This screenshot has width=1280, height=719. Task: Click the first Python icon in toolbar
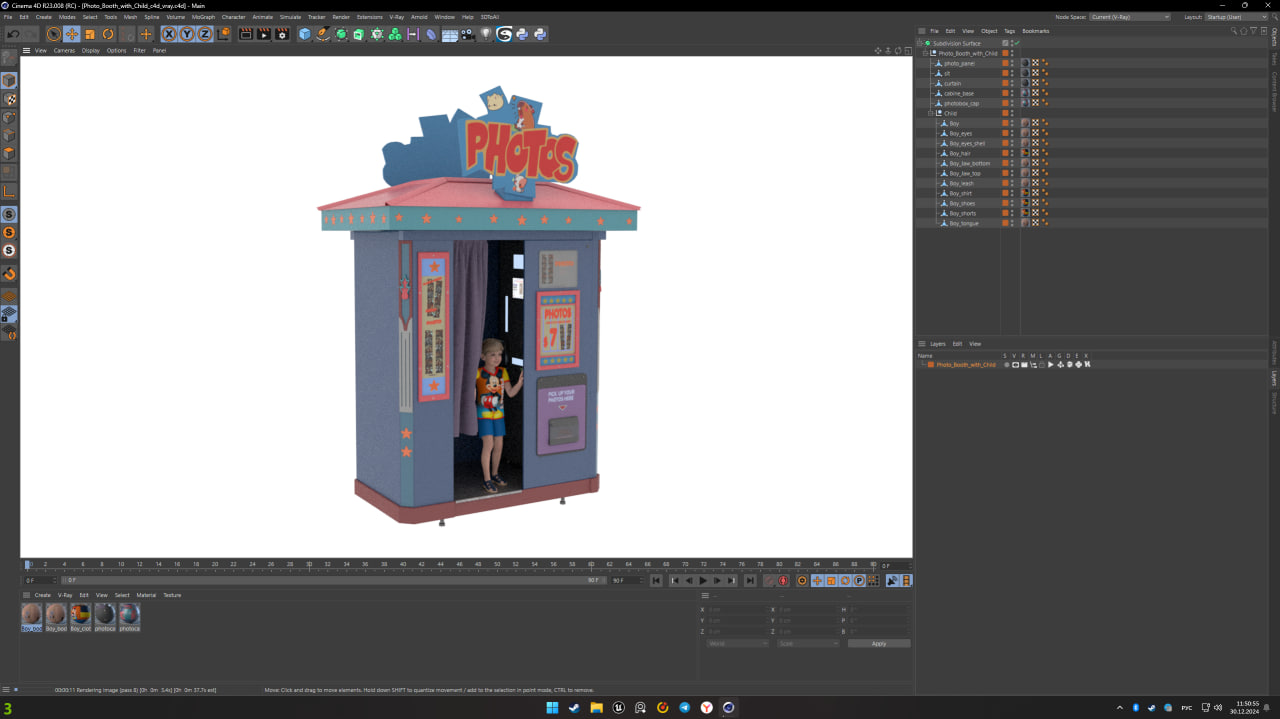point(522,34)
